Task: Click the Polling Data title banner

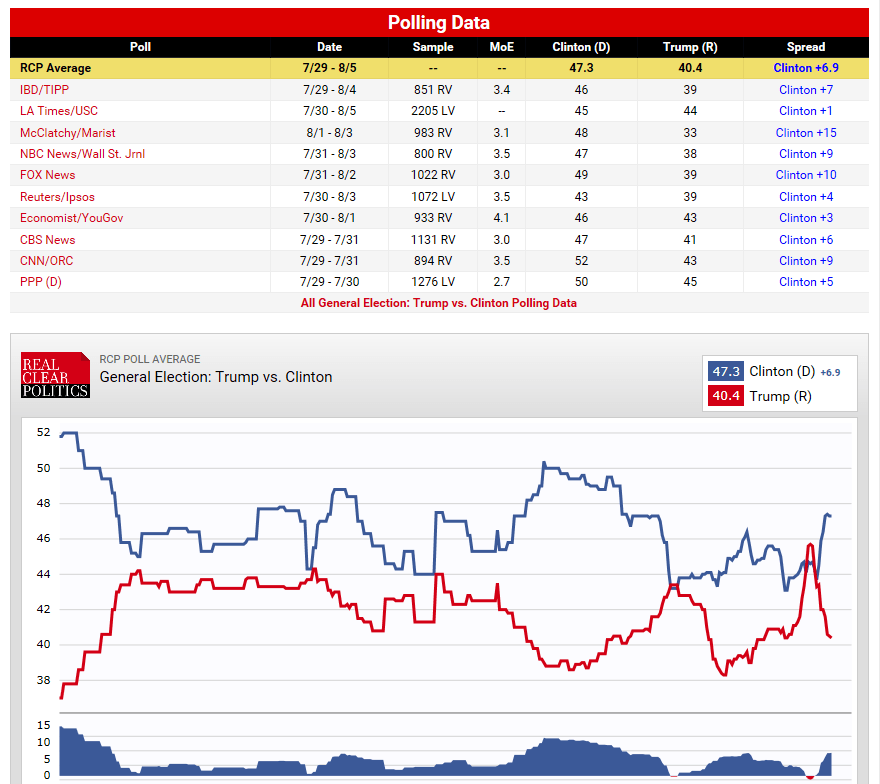Action: (x=439, y=22)
